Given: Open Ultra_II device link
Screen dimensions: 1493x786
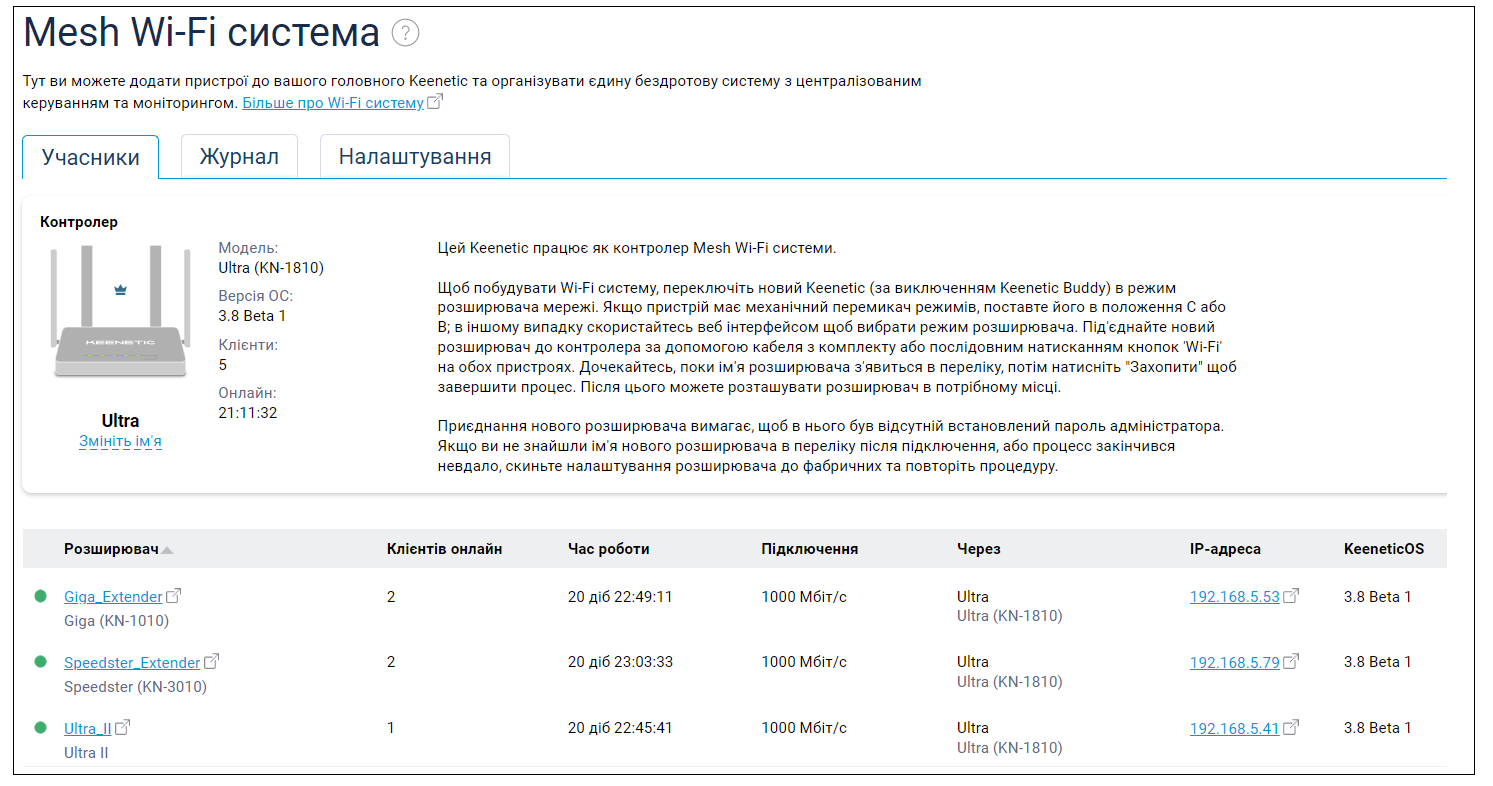Looking at the screenshot, I should (88, 728).
